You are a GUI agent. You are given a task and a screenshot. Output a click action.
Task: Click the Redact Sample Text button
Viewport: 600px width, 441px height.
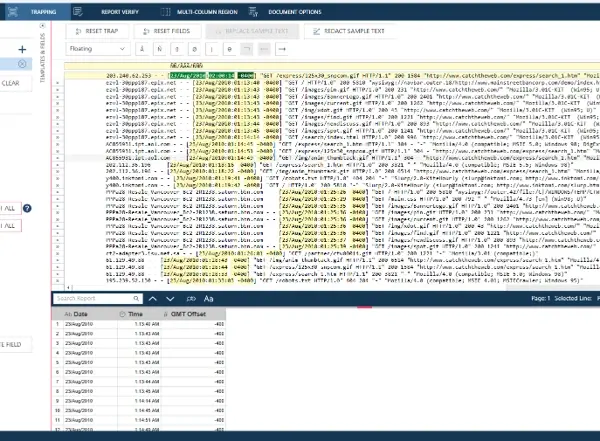[x=349, y=31]
